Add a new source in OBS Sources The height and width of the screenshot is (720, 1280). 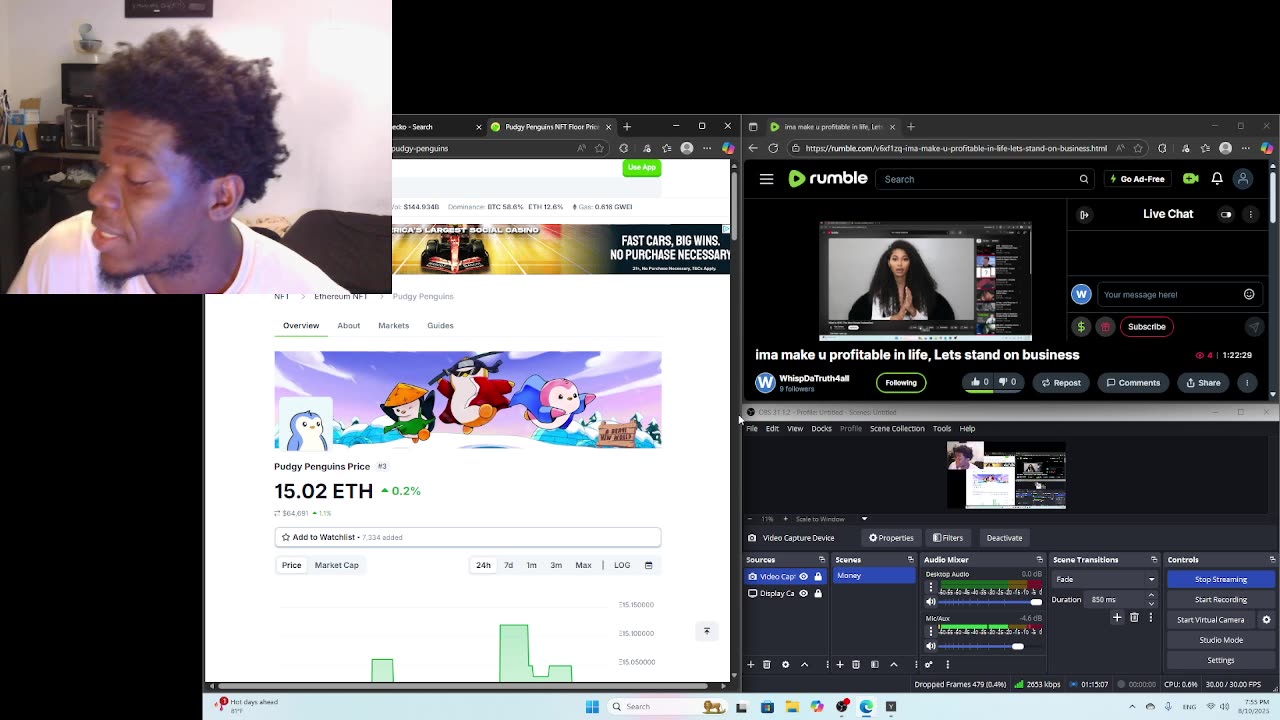(751, 664)
